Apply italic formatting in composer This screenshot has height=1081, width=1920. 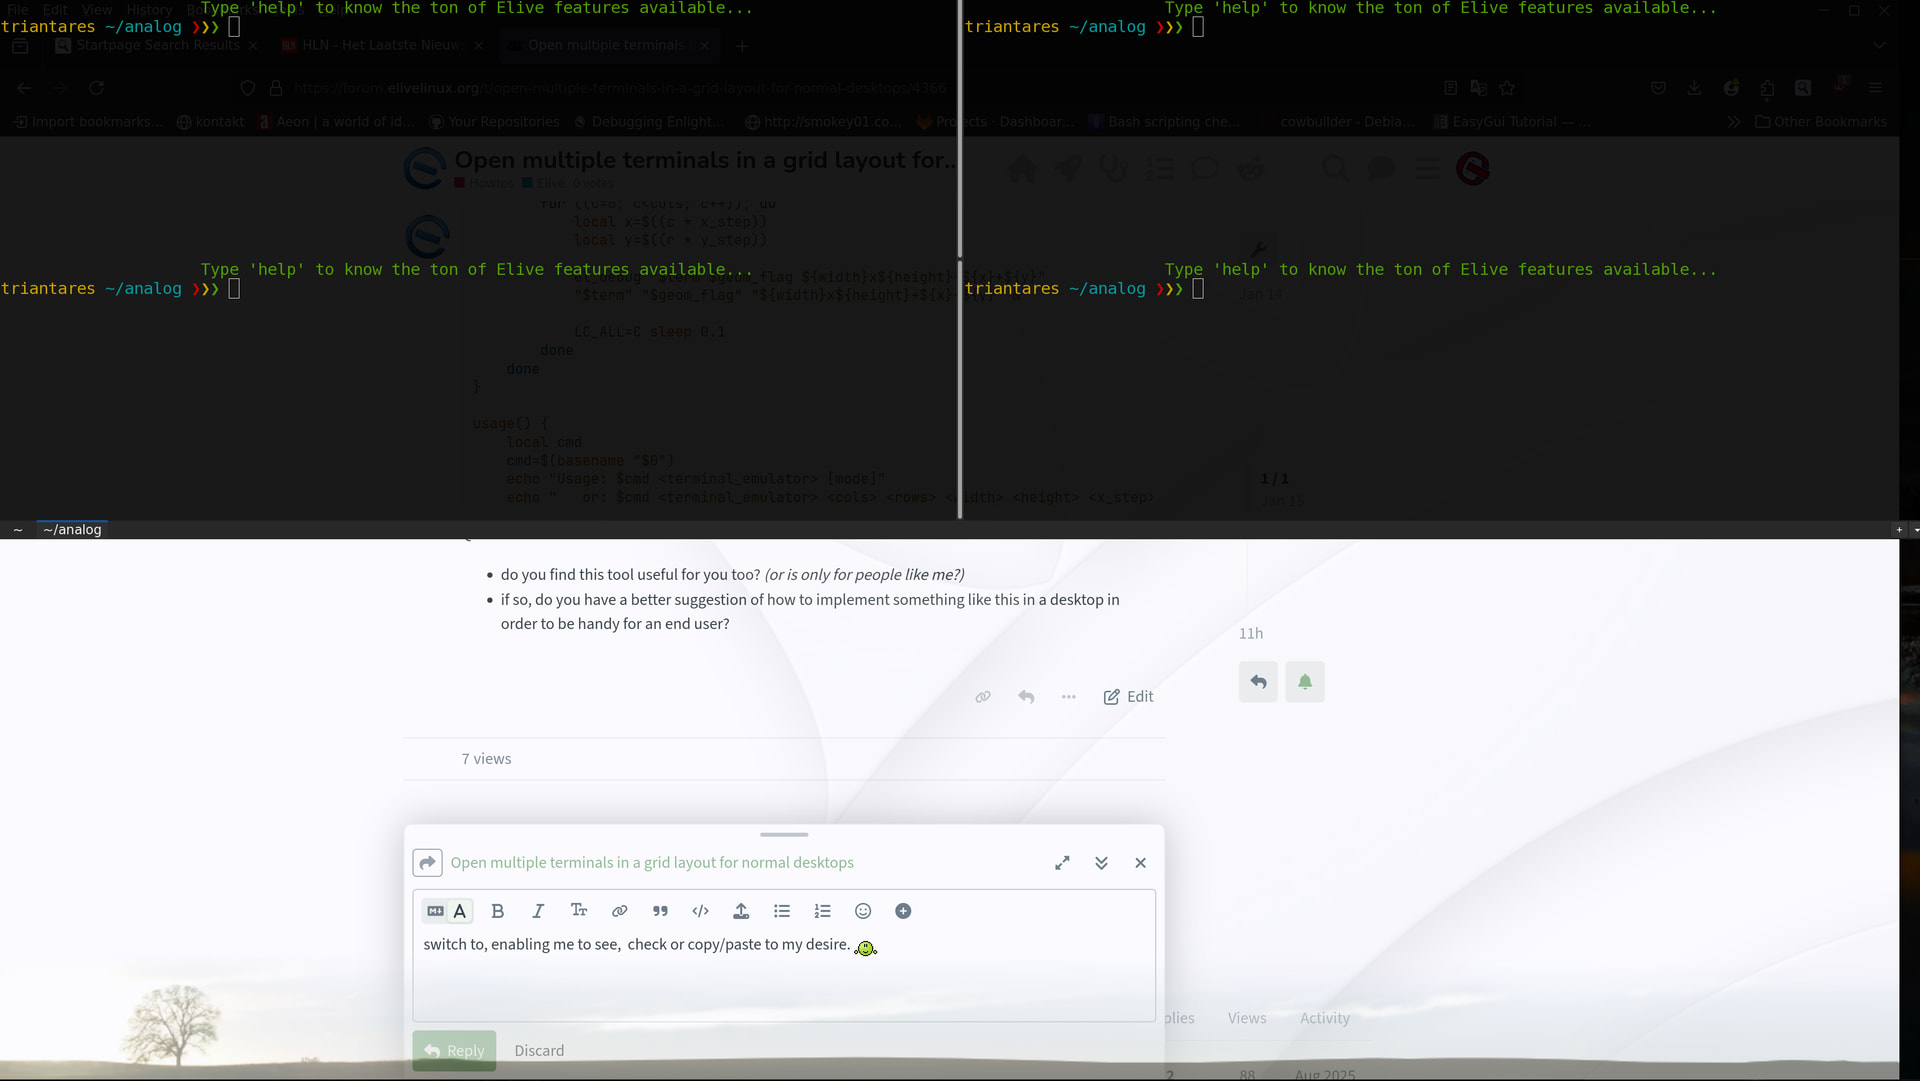[538, 911]
